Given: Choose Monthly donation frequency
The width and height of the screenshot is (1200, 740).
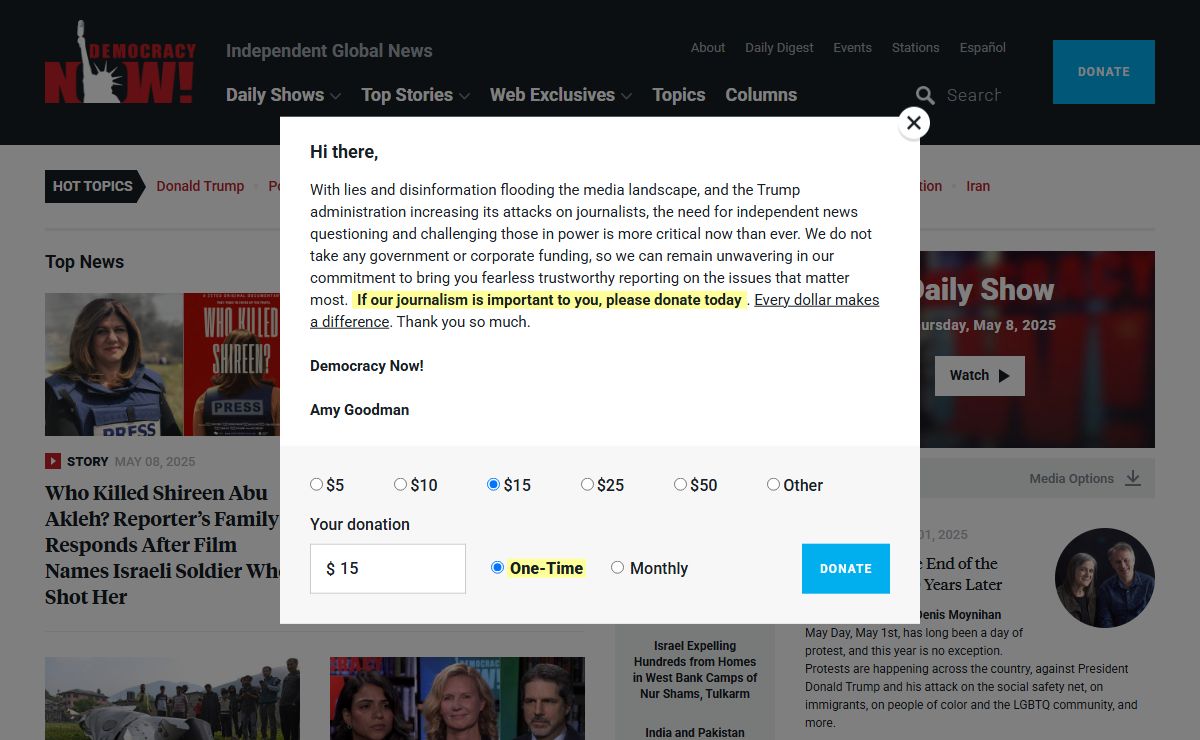Looking at the screenshot, I should coord(617,567).
